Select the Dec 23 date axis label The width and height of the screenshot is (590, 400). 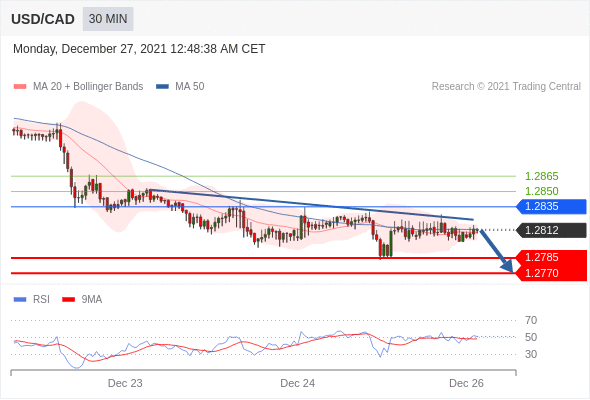(125, 383)
